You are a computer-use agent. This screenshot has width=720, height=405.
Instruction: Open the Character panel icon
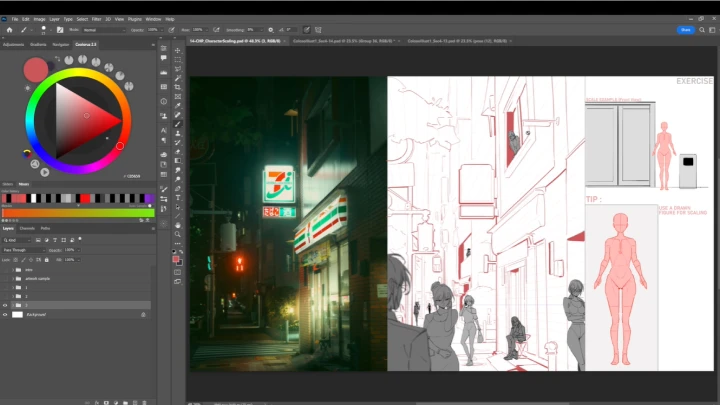coord(163,130)
